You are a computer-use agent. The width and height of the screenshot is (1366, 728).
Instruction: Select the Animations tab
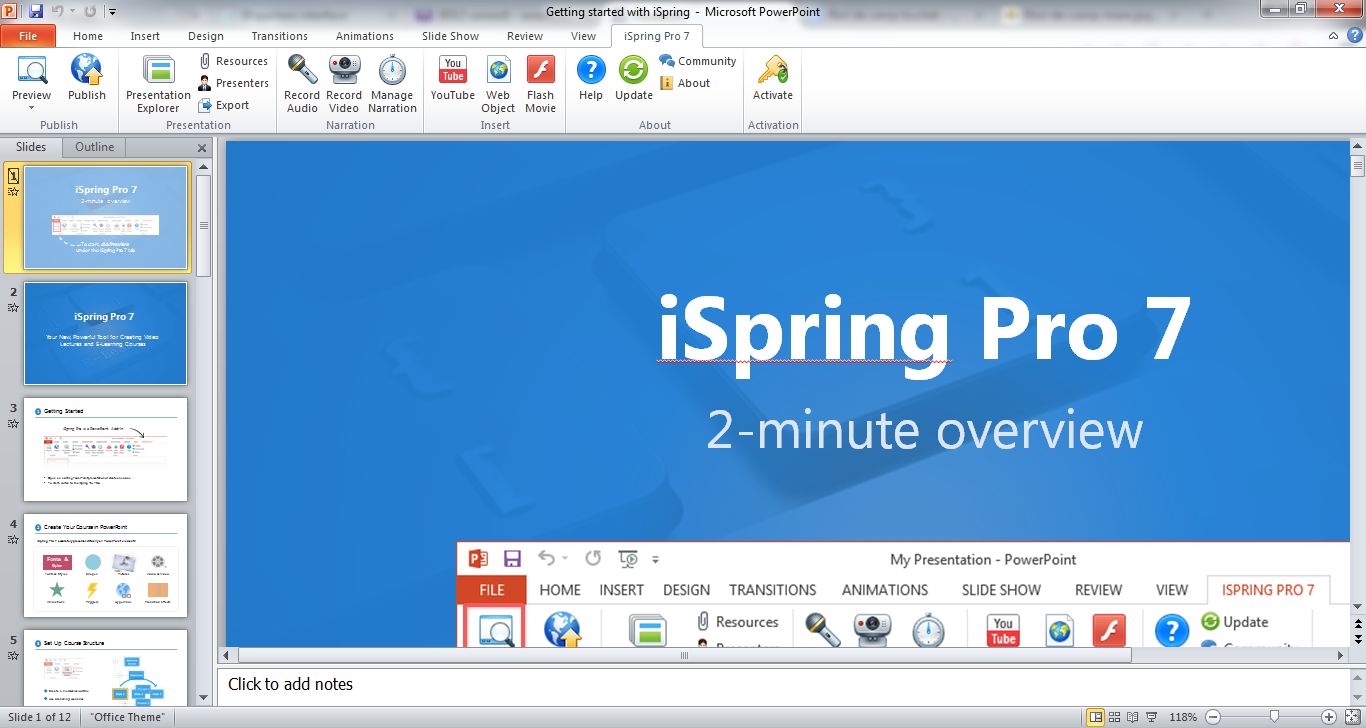tap(365, 36)
